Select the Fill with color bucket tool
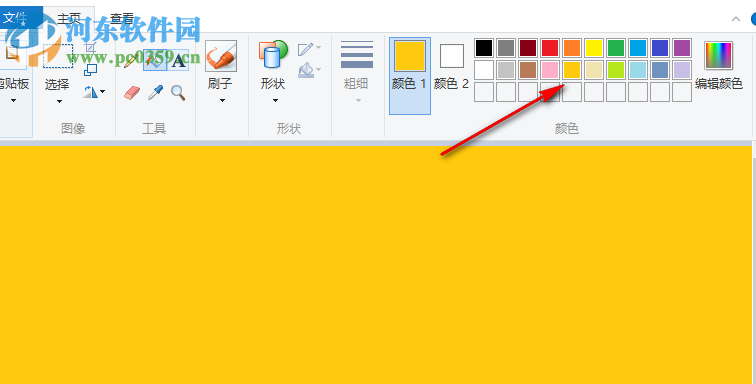The width and height of the screenshot is (756, 384). 155,60
